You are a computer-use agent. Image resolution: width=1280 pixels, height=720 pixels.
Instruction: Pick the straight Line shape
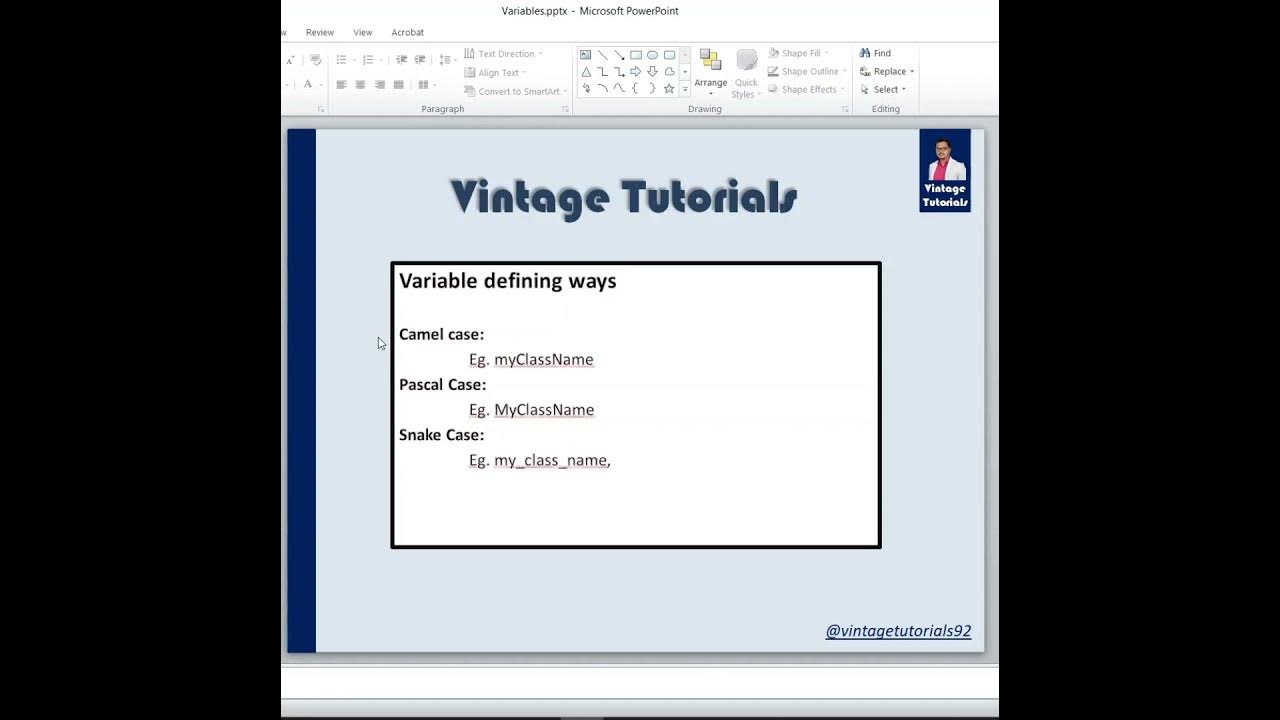coord(603,55)
